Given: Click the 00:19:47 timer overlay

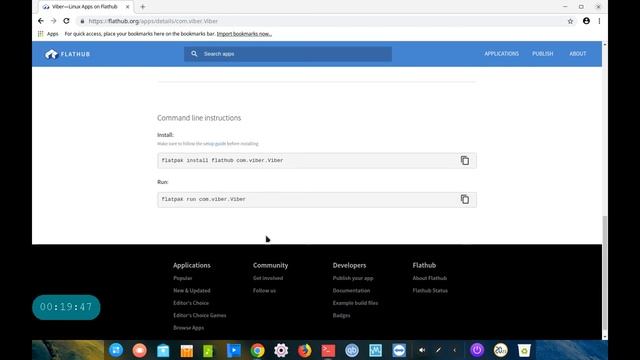Looking at the screenshot, I should (x=66, y=307).
